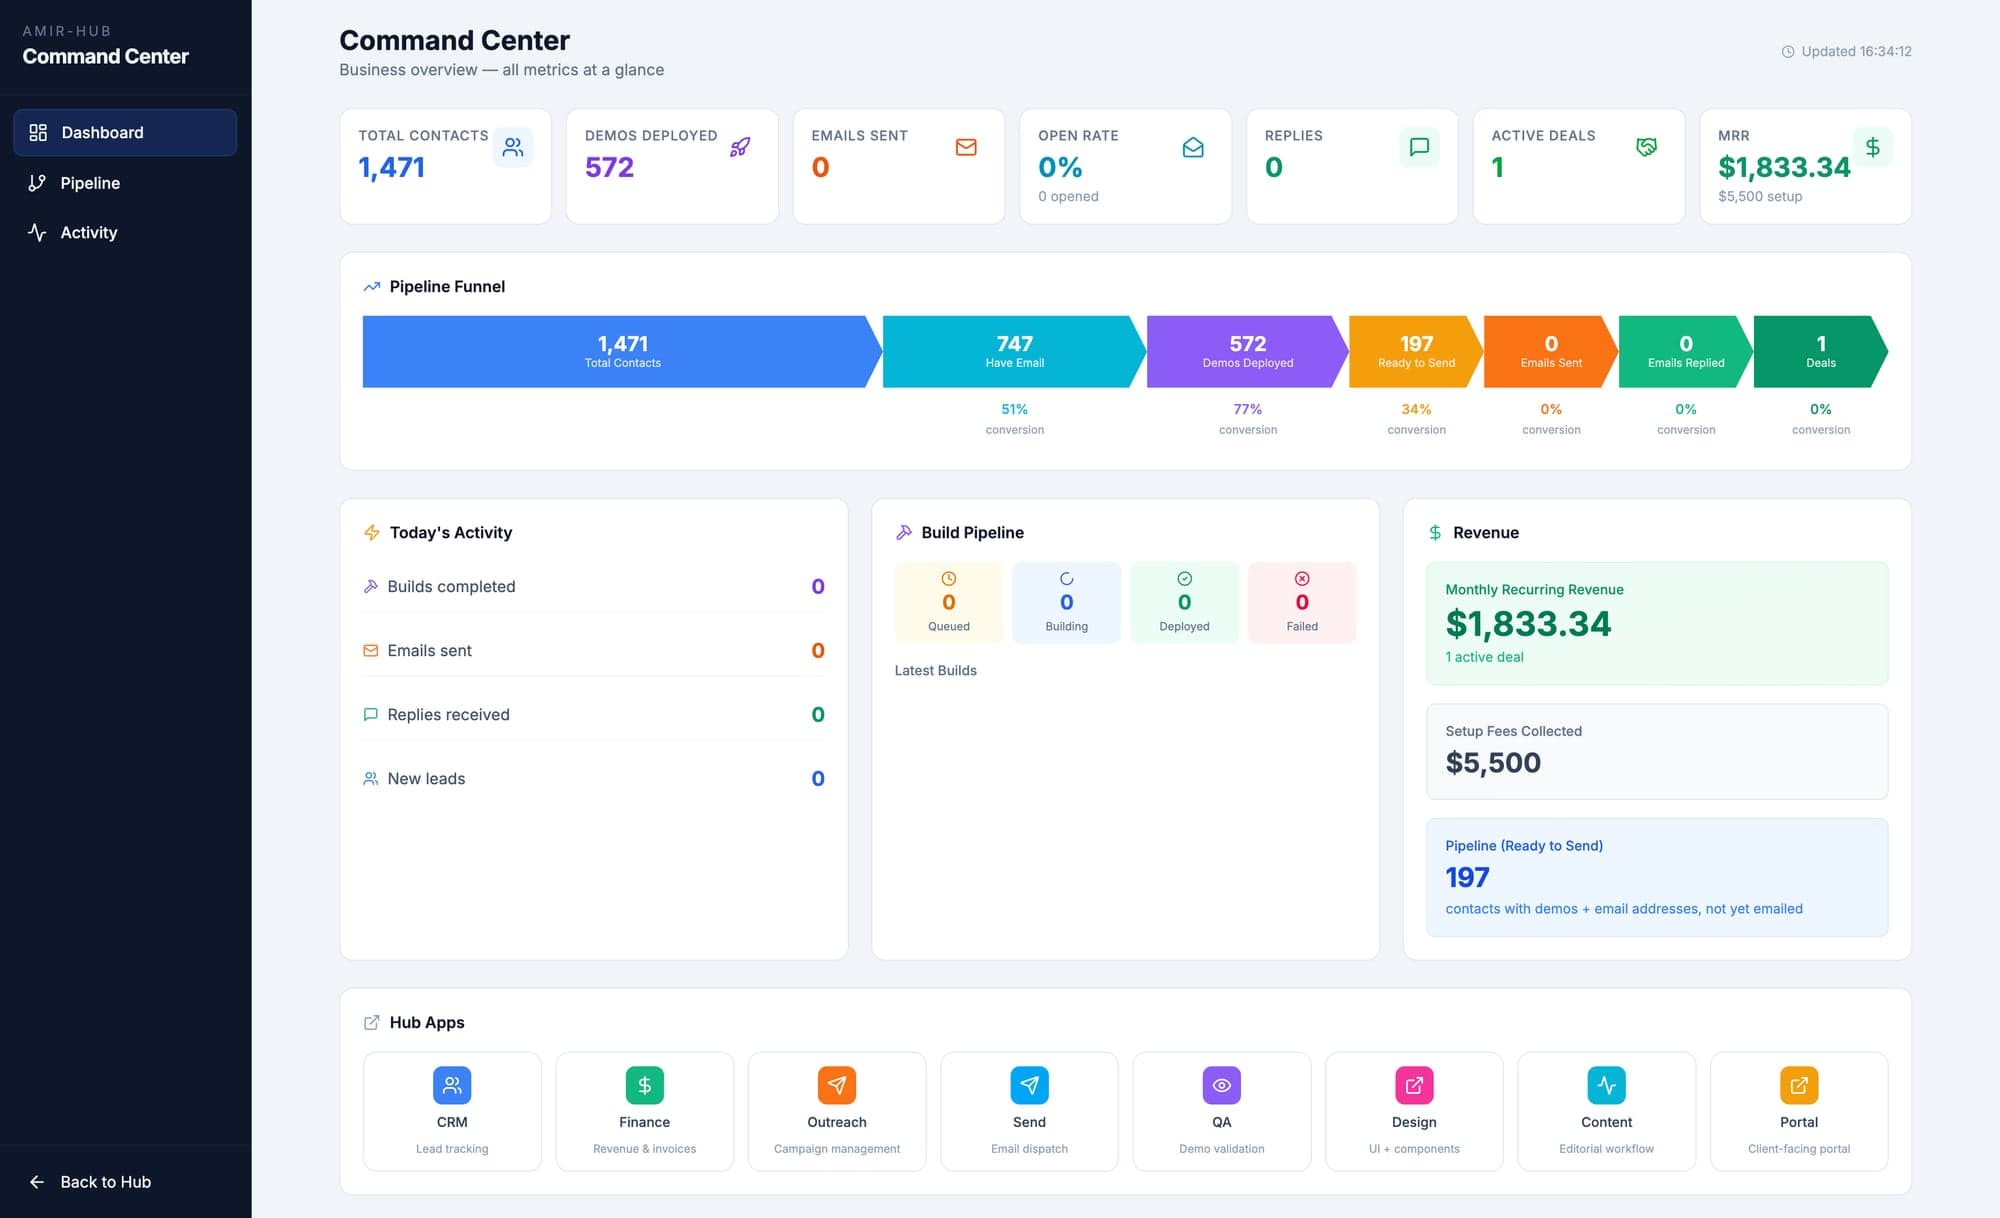Select the Failed builds counter
Viewport: 2000px width, 1218px height.
tap(1302, 602)
